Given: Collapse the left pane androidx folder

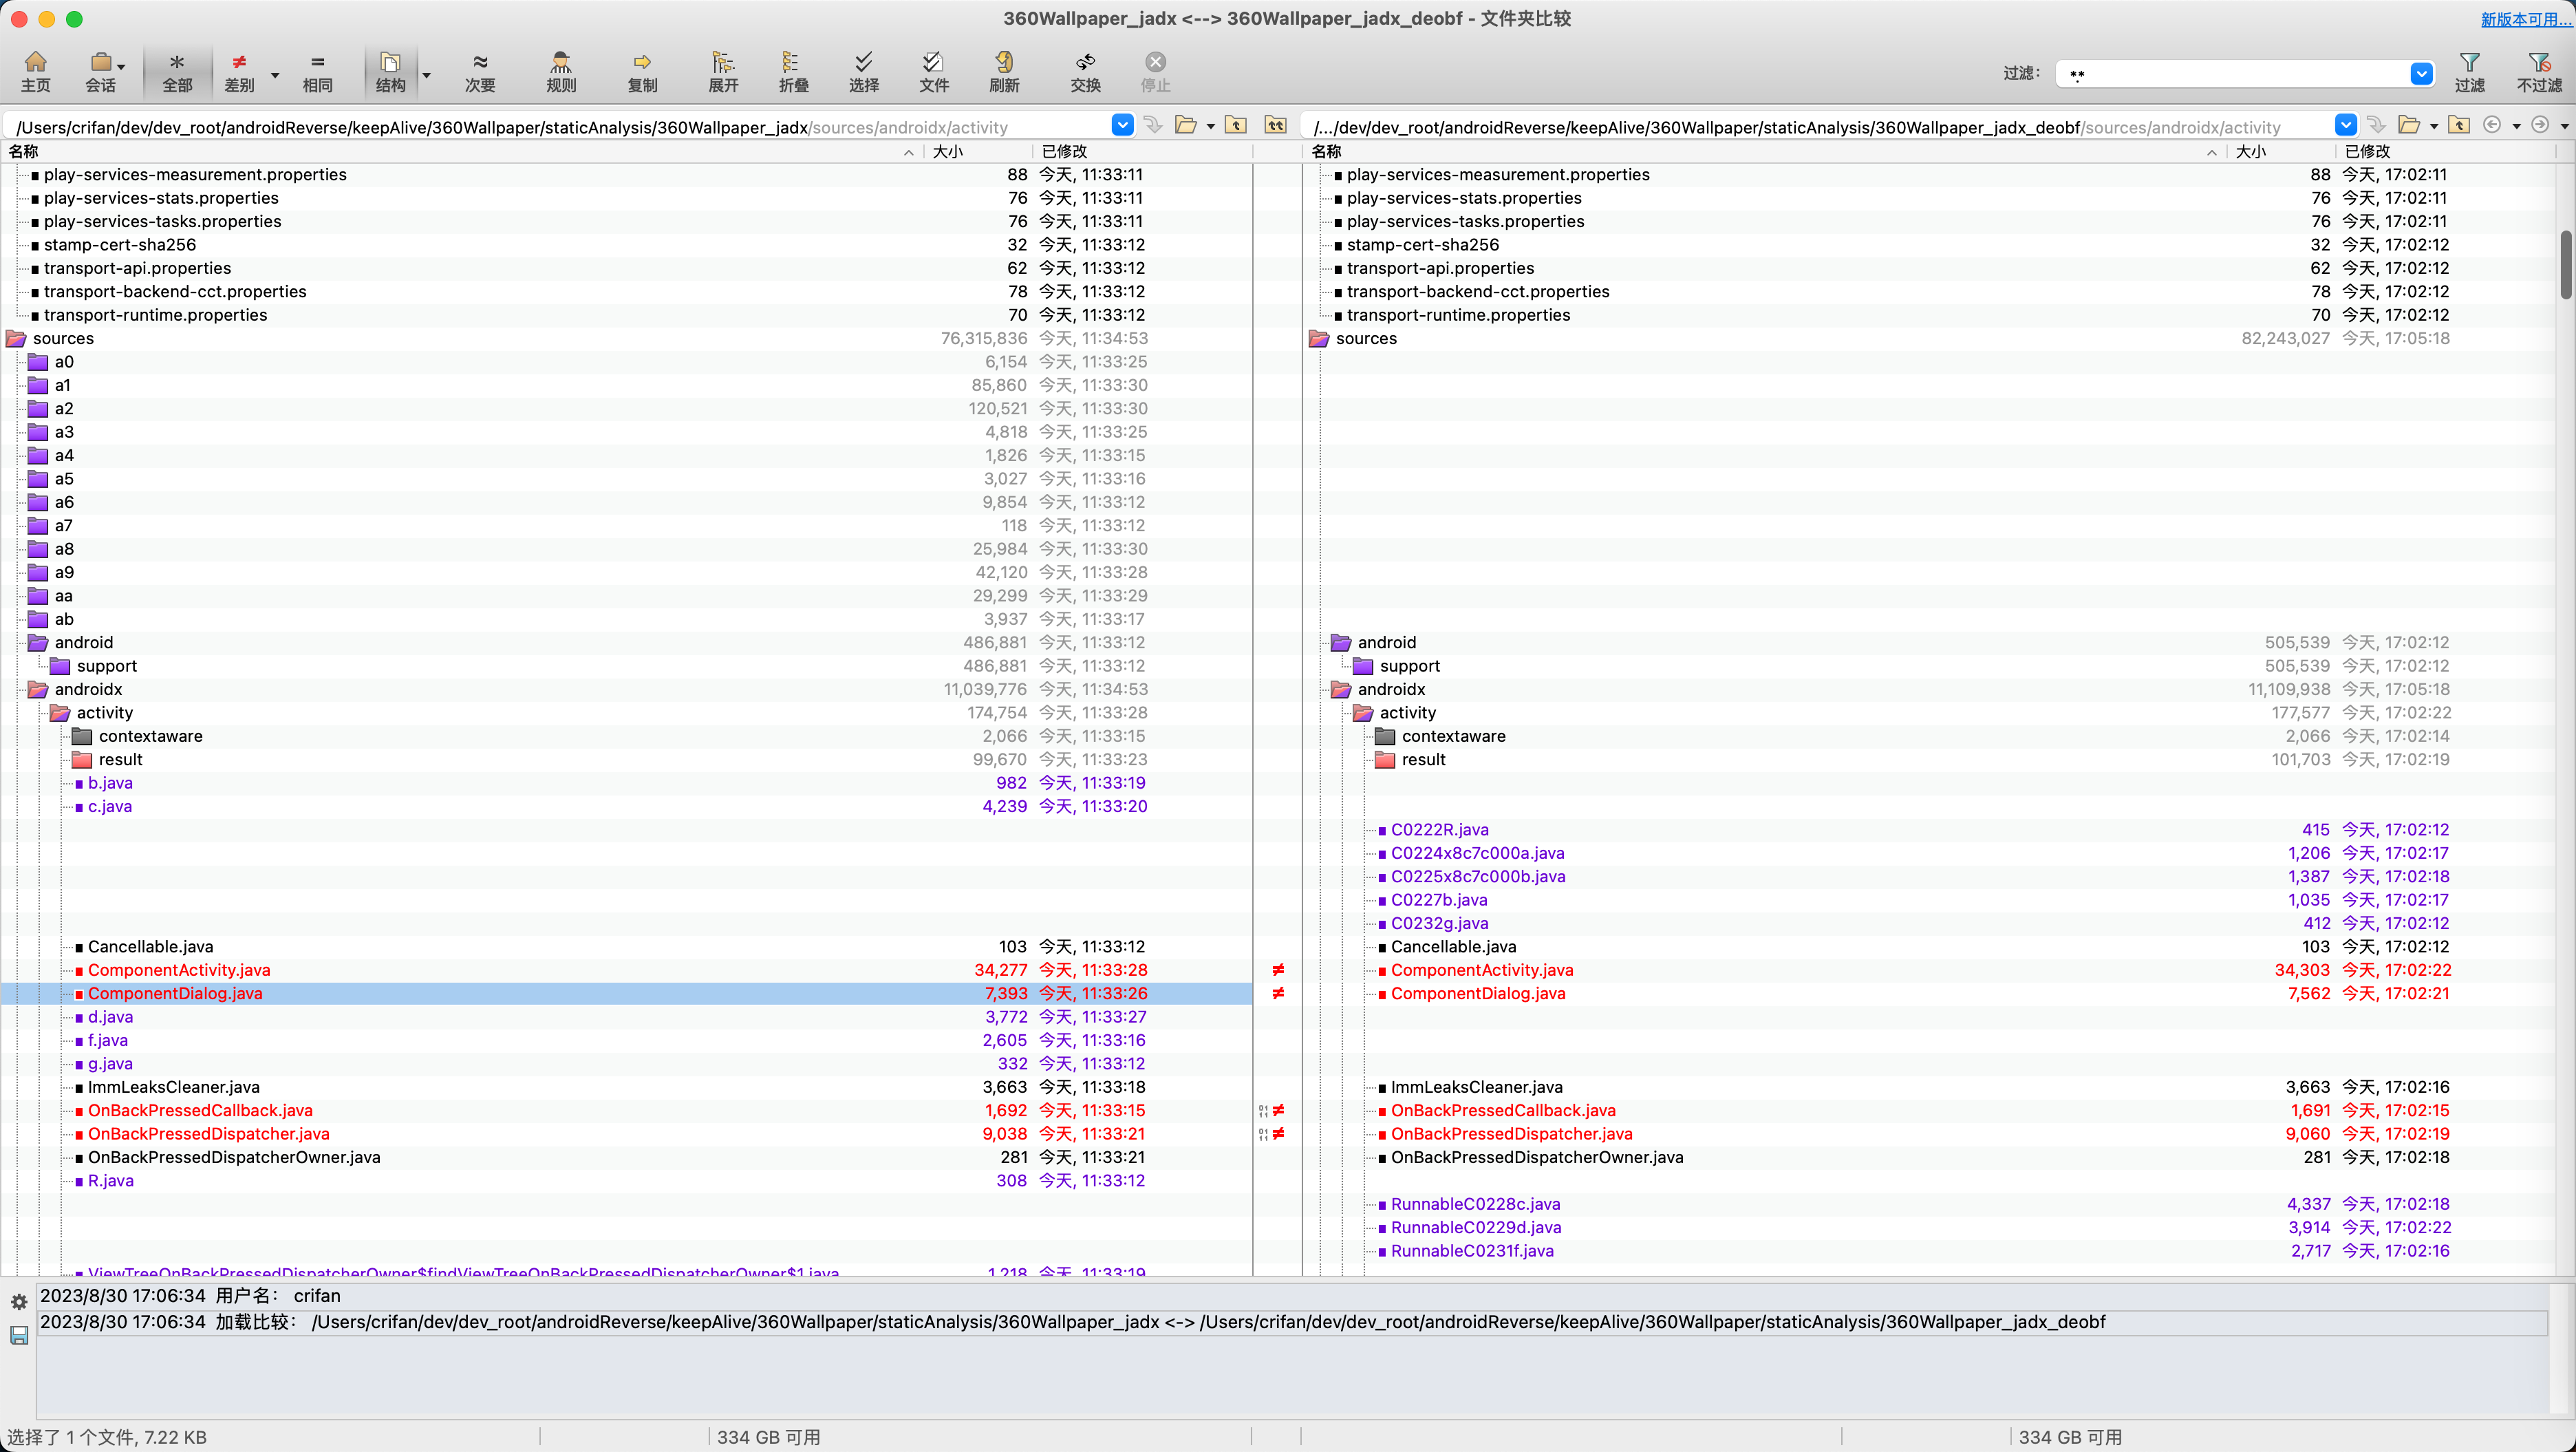Looking at the screenshot, I should click(x=38, y=690).
